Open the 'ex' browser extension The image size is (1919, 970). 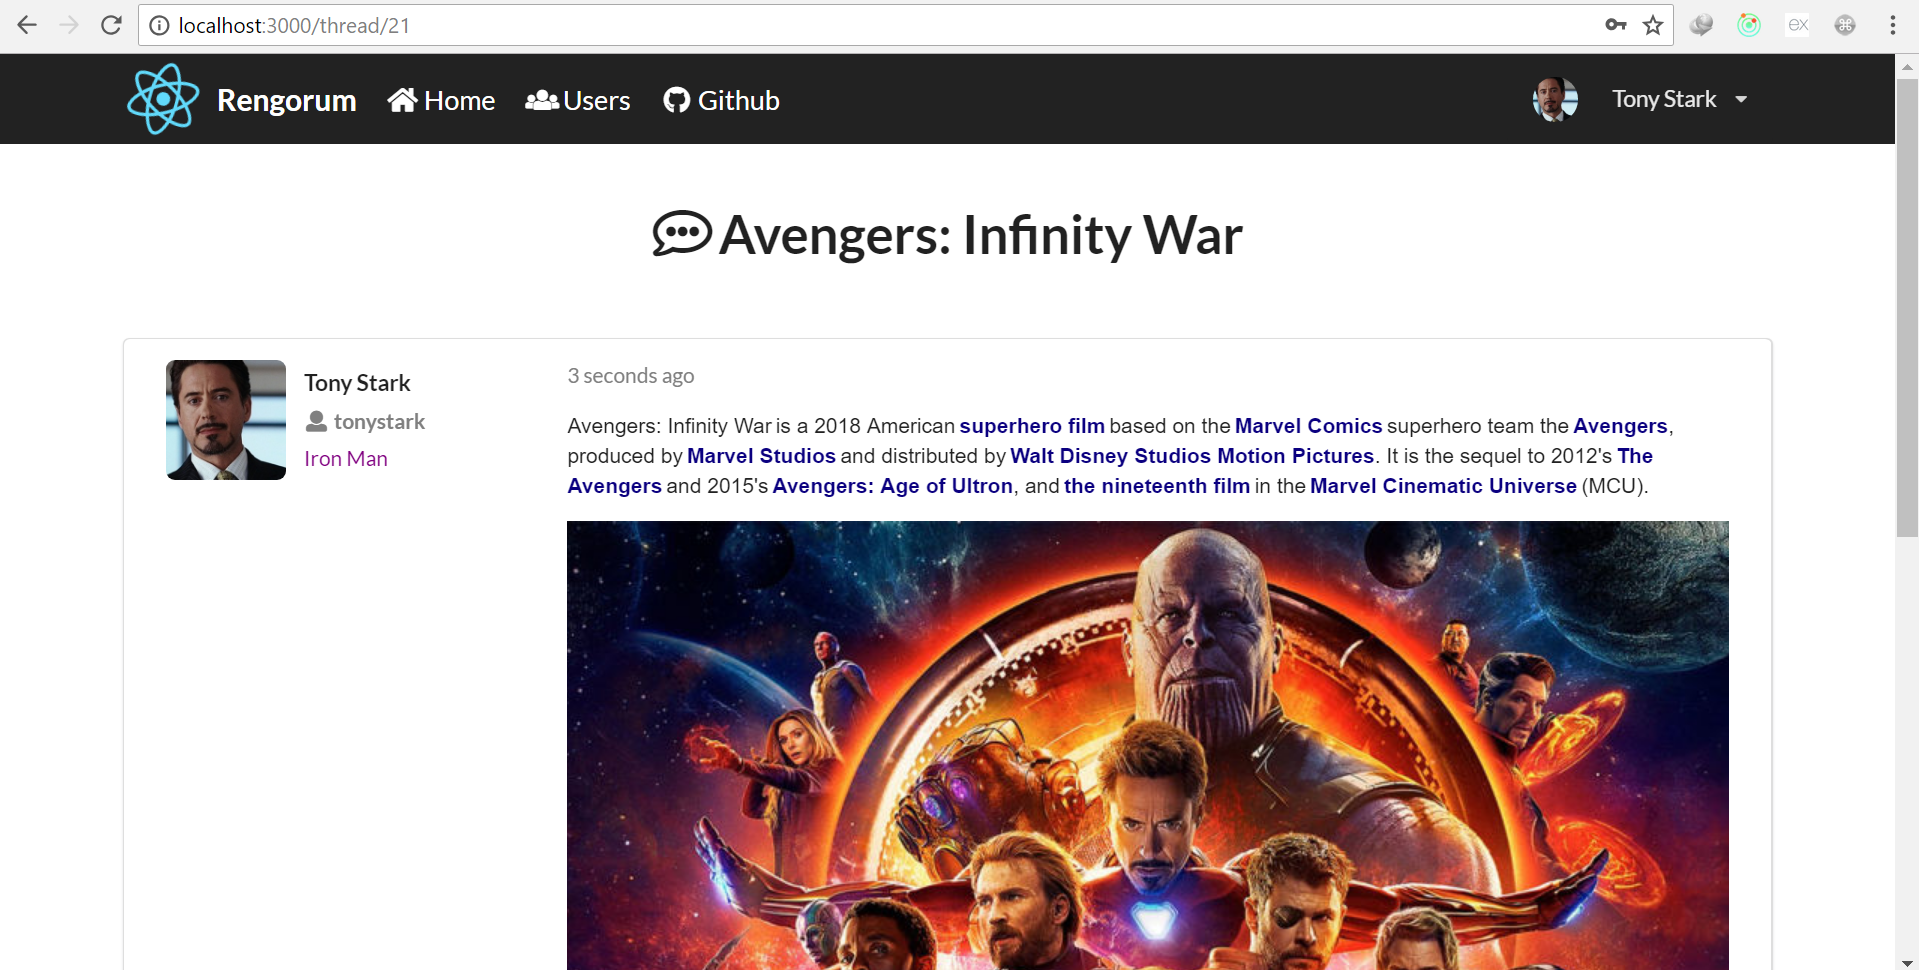tap(1797, 25)
